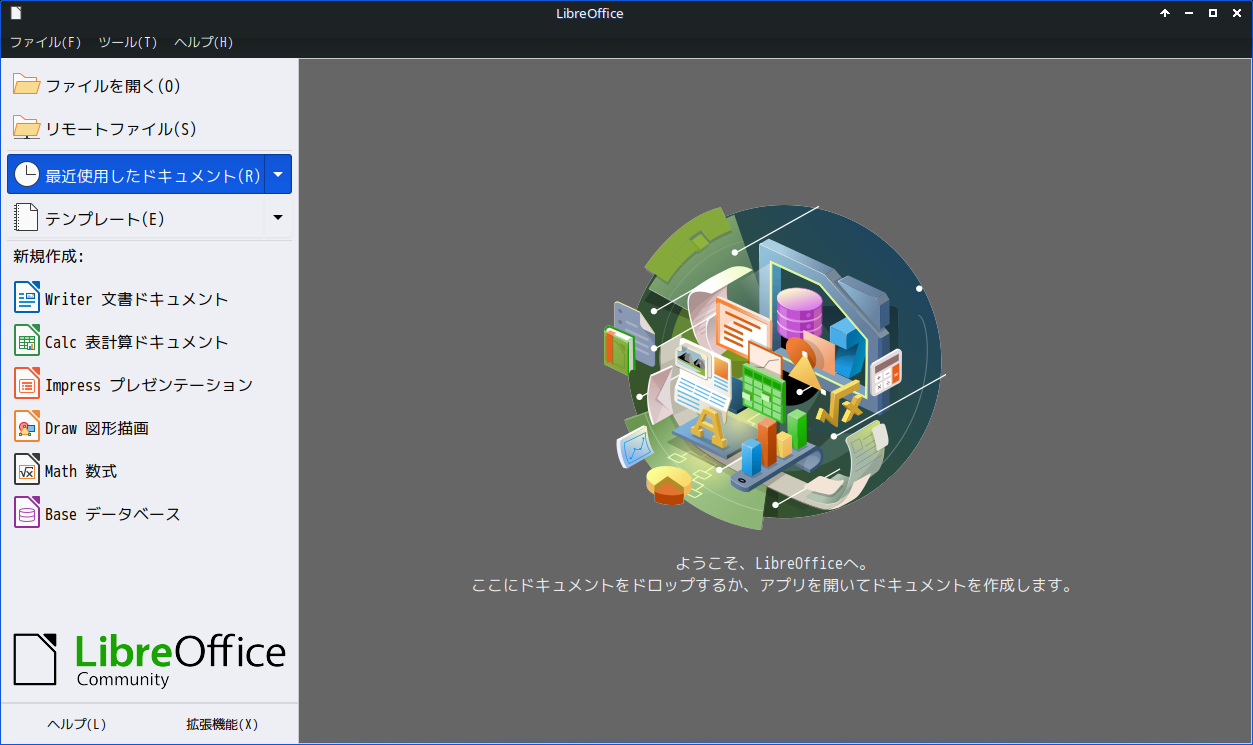Create a new Base データベース
The height and width of the screenshot is (745, 1253).
[149, 514]
